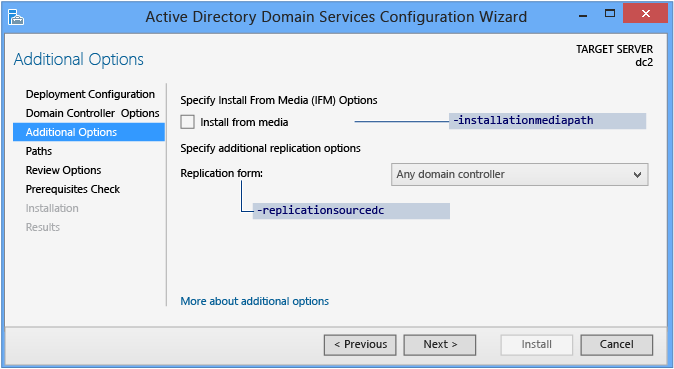This screenshot has height=369, width=674.
Task: Click the greyed-out Installation step
Action: click(x=52, y=208)
